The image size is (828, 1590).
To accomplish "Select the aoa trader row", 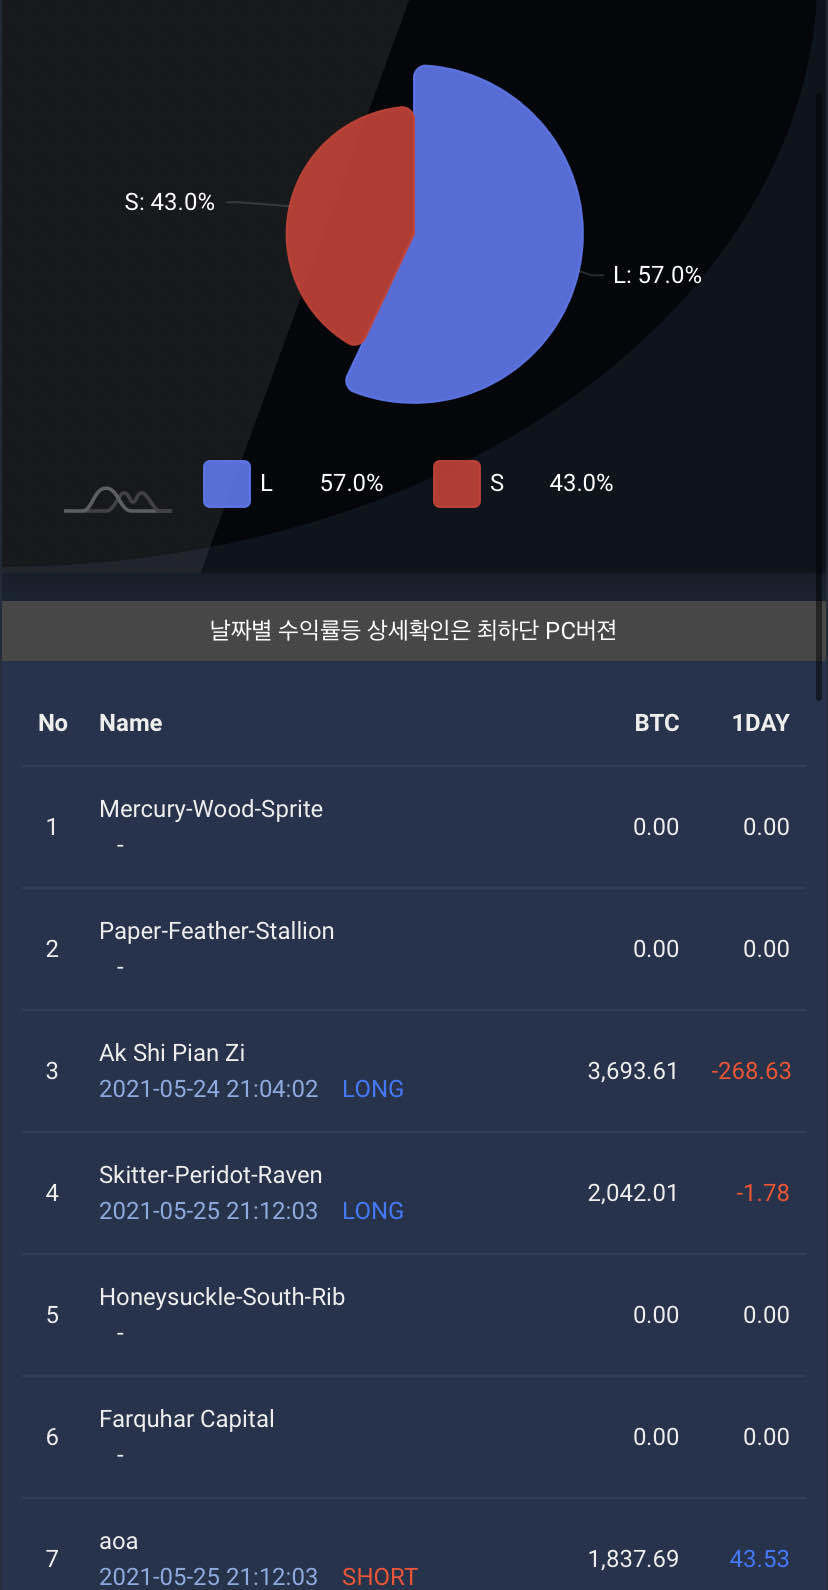I will pyautogui.click(x=119, y=1541).
